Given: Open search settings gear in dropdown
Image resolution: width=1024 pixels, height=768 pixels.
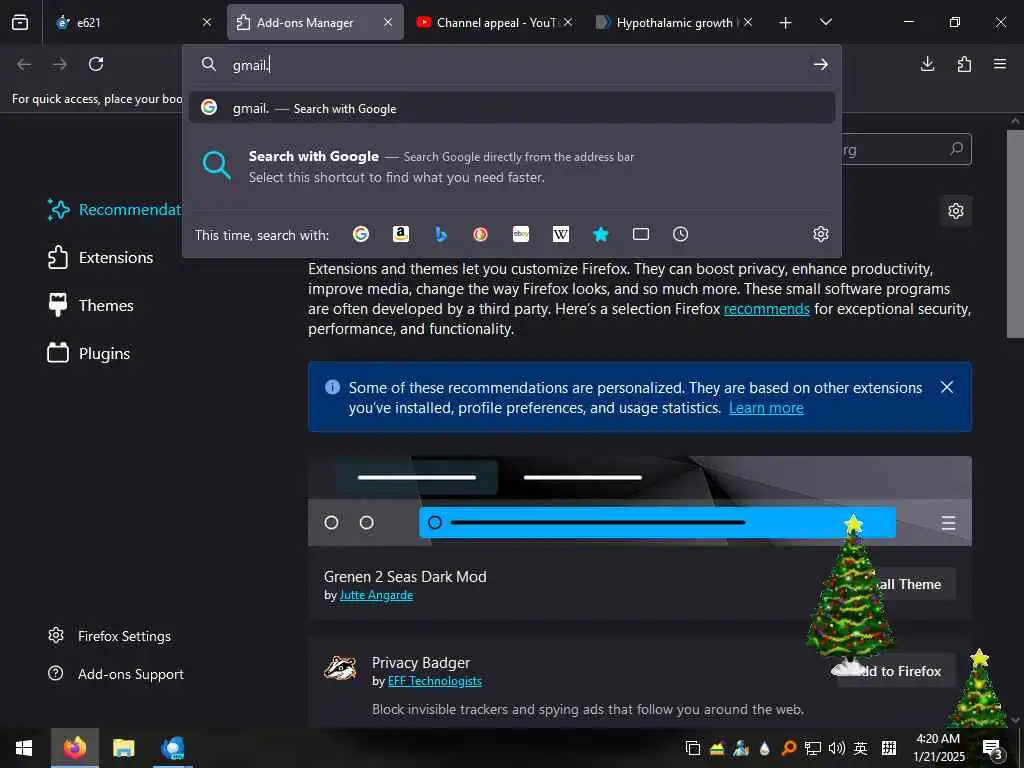Looking at the screenshot, I should coord(821,234).
